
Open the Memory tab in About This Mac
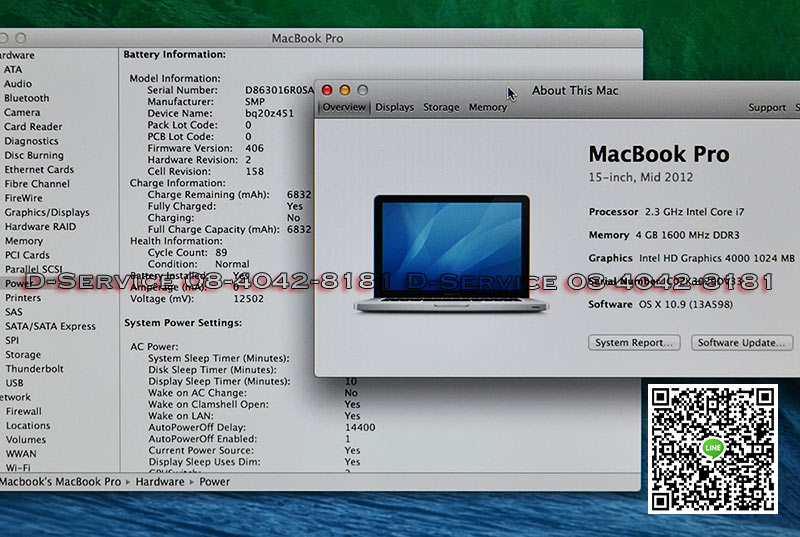pyautogui.click(x=488, y=107)
